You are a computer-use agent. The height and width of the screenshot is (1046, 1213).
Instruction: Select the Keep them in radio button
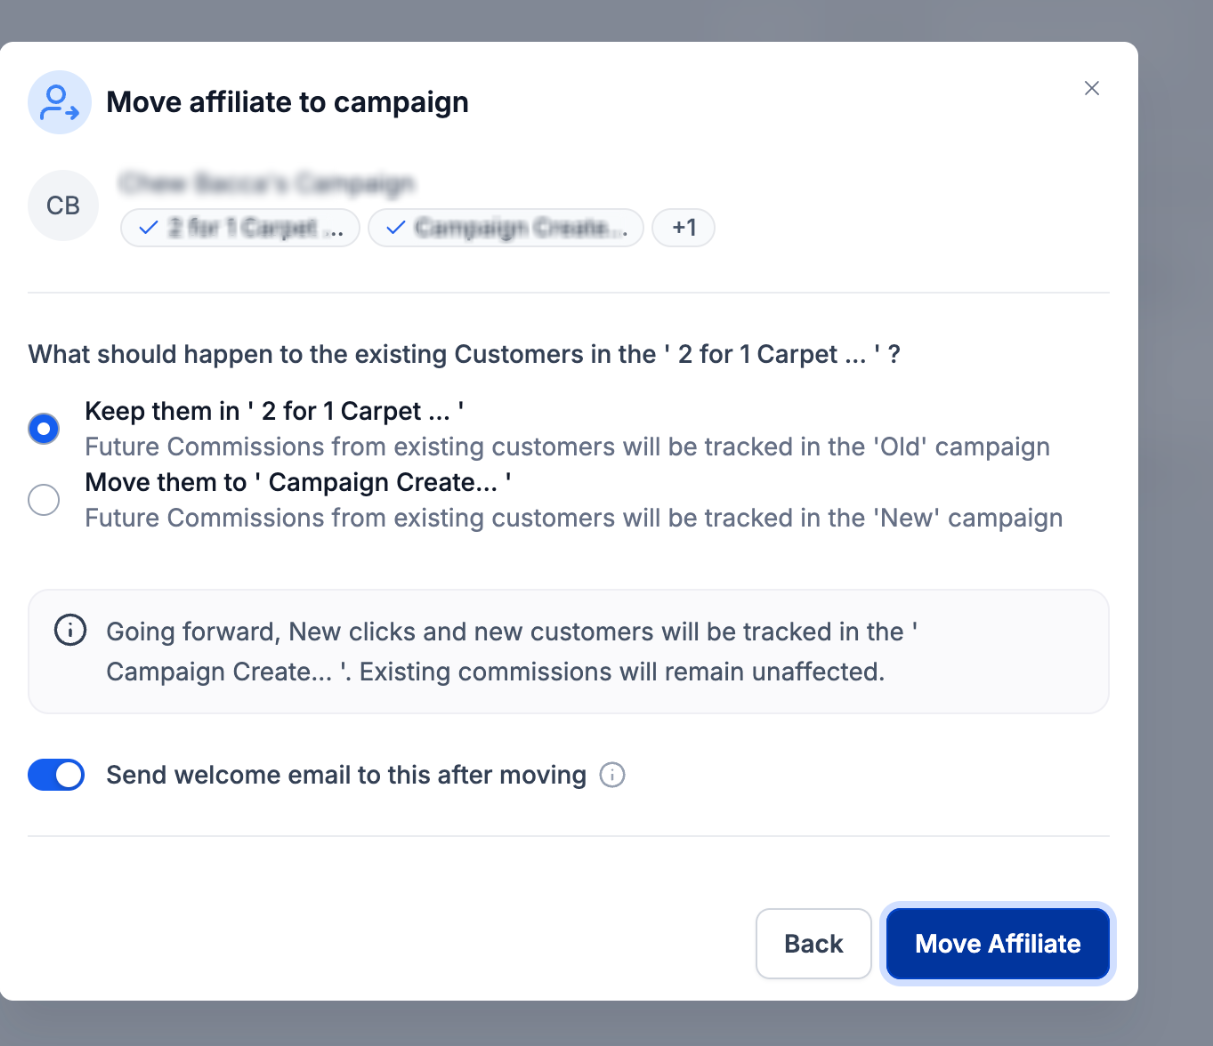[44, 429]
